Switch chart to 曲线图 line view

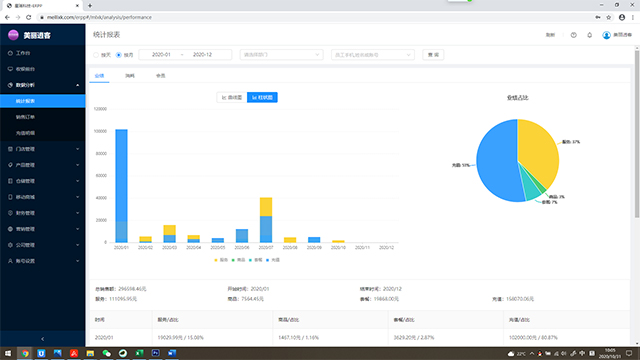click(x=232, y=98)
